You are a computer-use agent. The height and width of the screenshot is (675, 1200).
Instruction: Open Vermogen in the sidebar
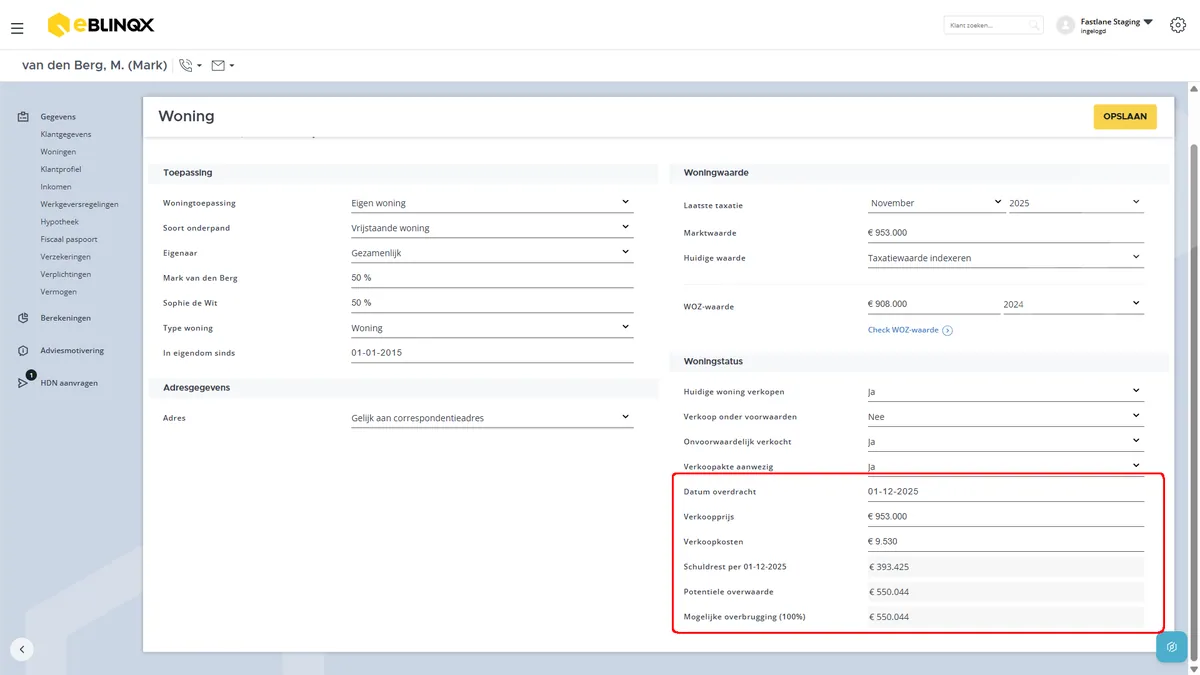(58, 292)
